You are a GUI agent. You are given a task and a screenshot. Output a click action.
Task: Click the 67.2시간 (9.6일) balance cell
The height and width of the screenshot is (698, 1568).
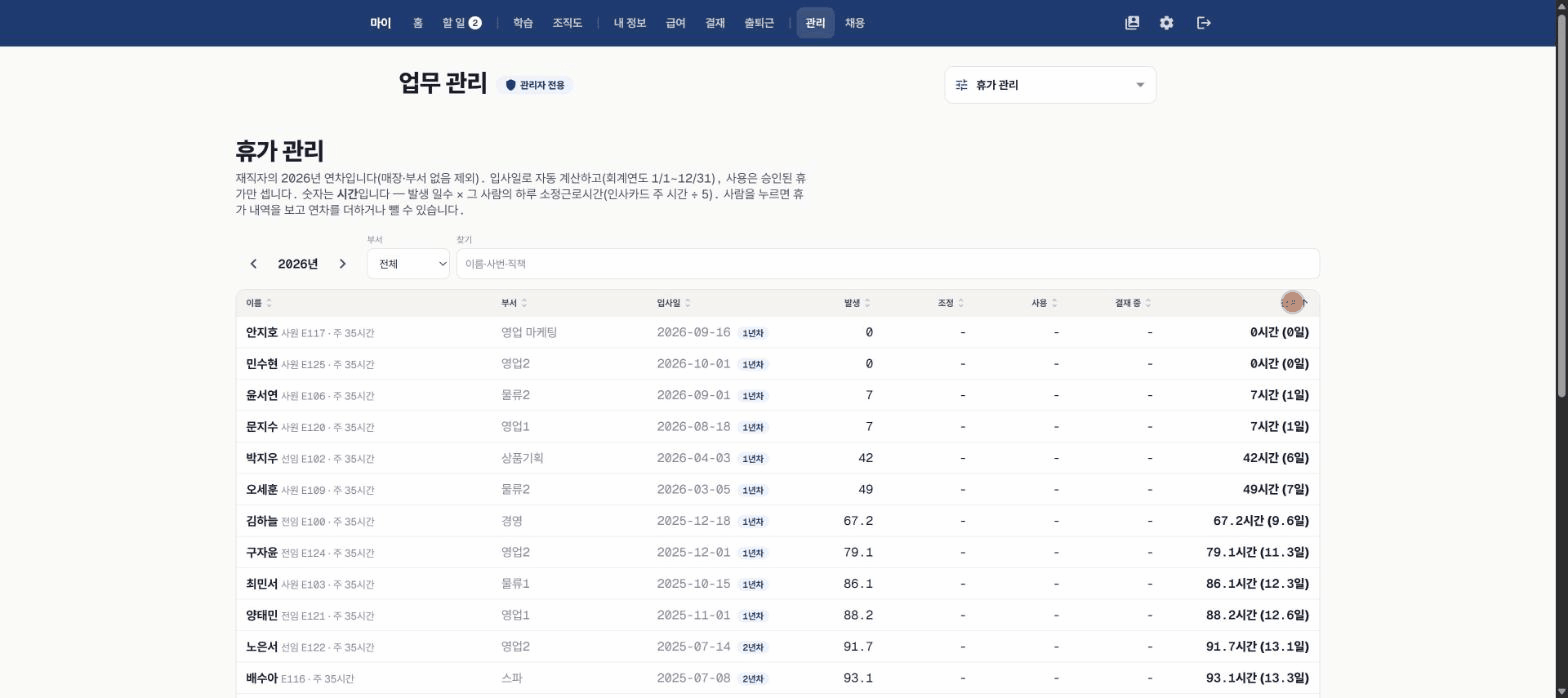1260,521
